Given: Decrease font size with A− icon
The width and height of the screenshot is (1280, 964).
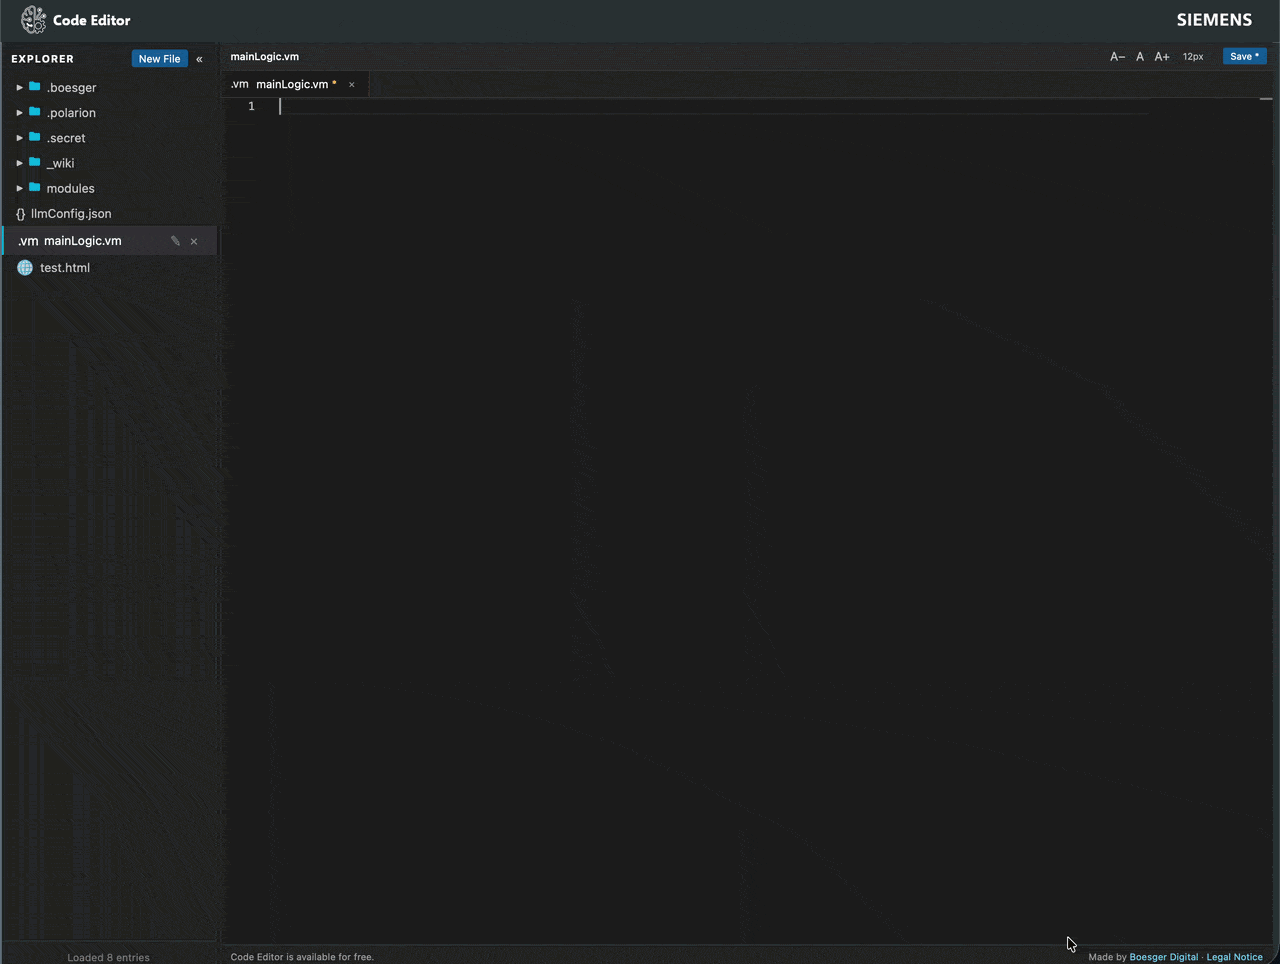Looking at the screenshot, I should pyautogui.click(x=1117, y=57).
